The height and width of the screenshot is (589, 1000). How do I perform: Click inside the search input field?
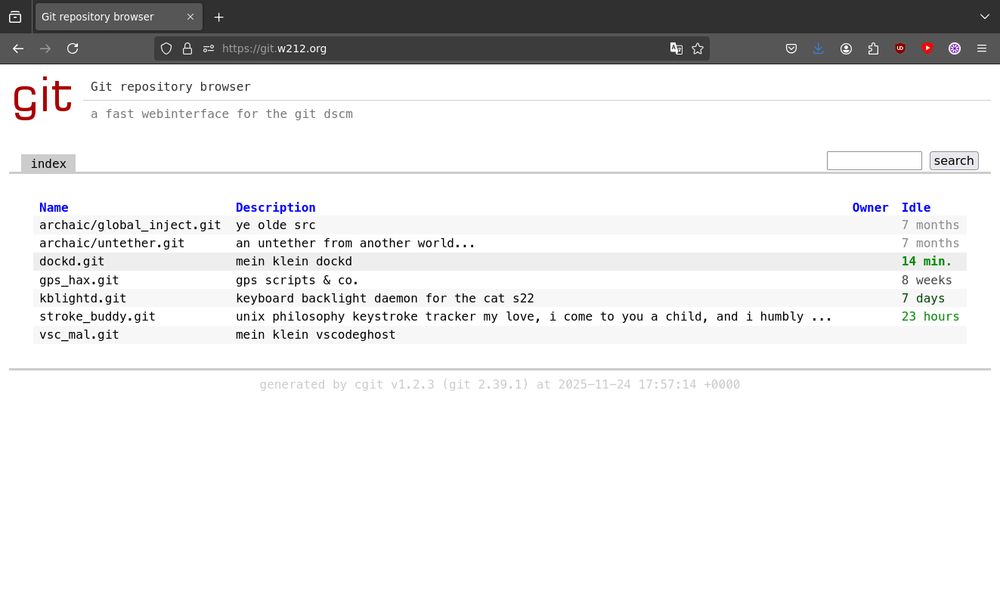pyautogui.click(x=873, y=160)
